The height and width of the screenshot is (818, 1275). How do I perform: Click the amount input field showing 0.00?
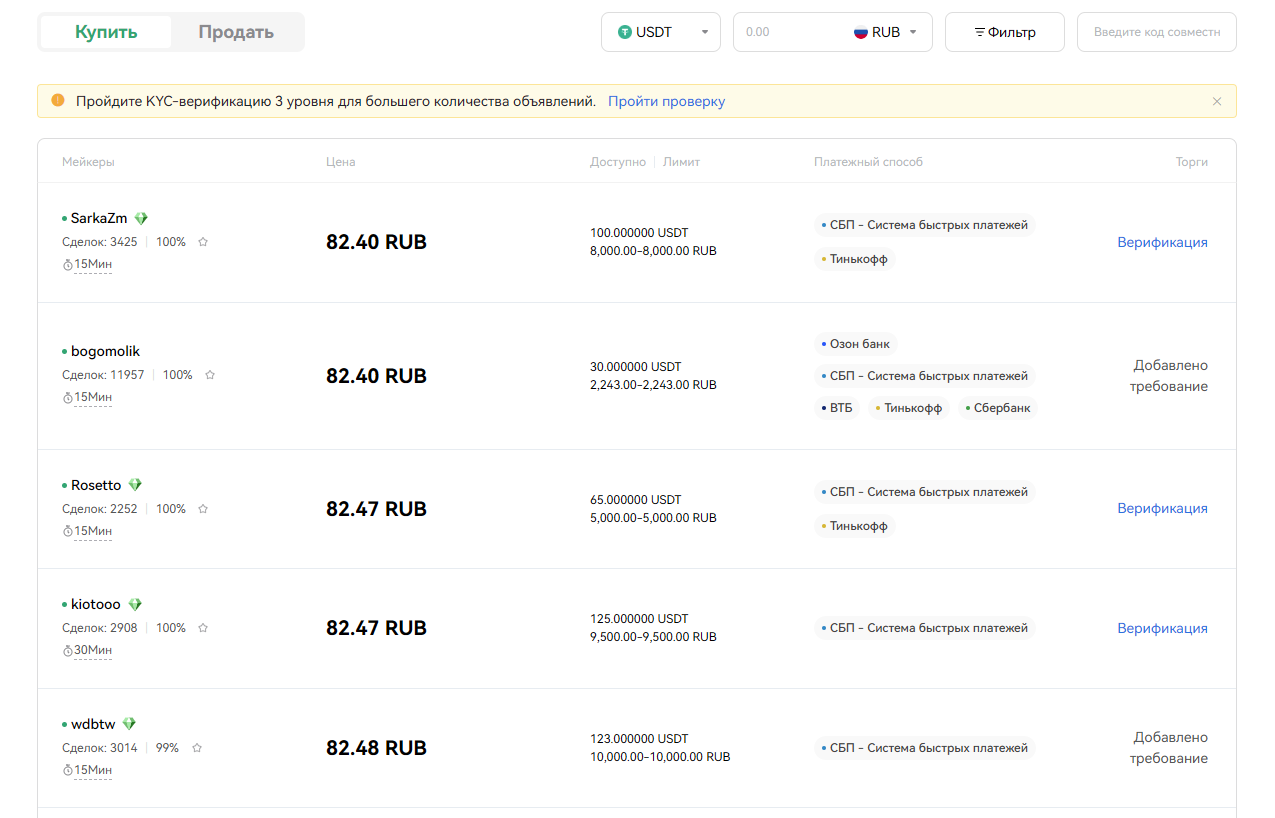790,32
